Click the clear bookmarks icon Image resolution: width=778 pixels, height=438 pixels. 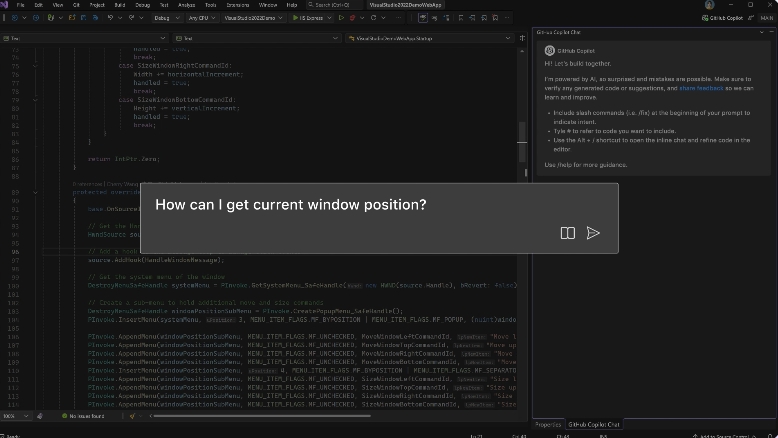point(495,18)
